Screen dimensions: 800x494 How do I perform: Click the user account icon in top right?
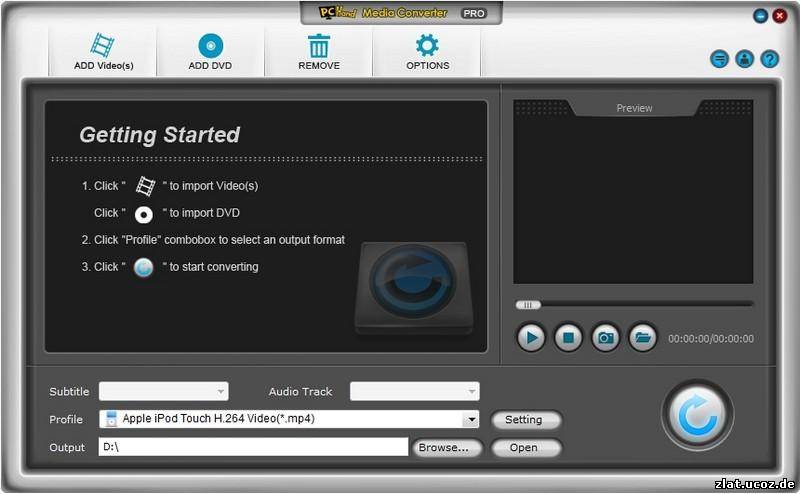[745, 59]
